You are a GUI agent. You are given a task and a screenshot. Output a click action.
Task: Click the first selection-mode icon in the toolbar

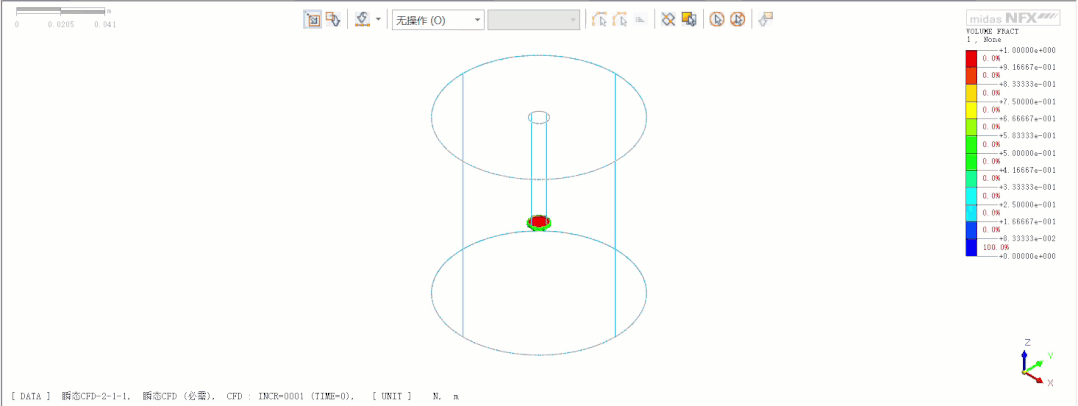pyautogui.click(x=312, y=19)
